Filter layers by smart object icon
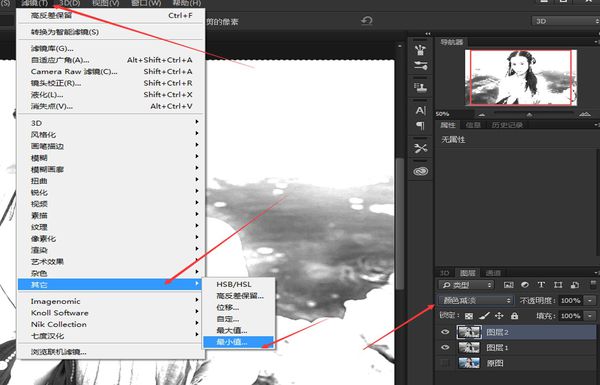 point(574,285)
